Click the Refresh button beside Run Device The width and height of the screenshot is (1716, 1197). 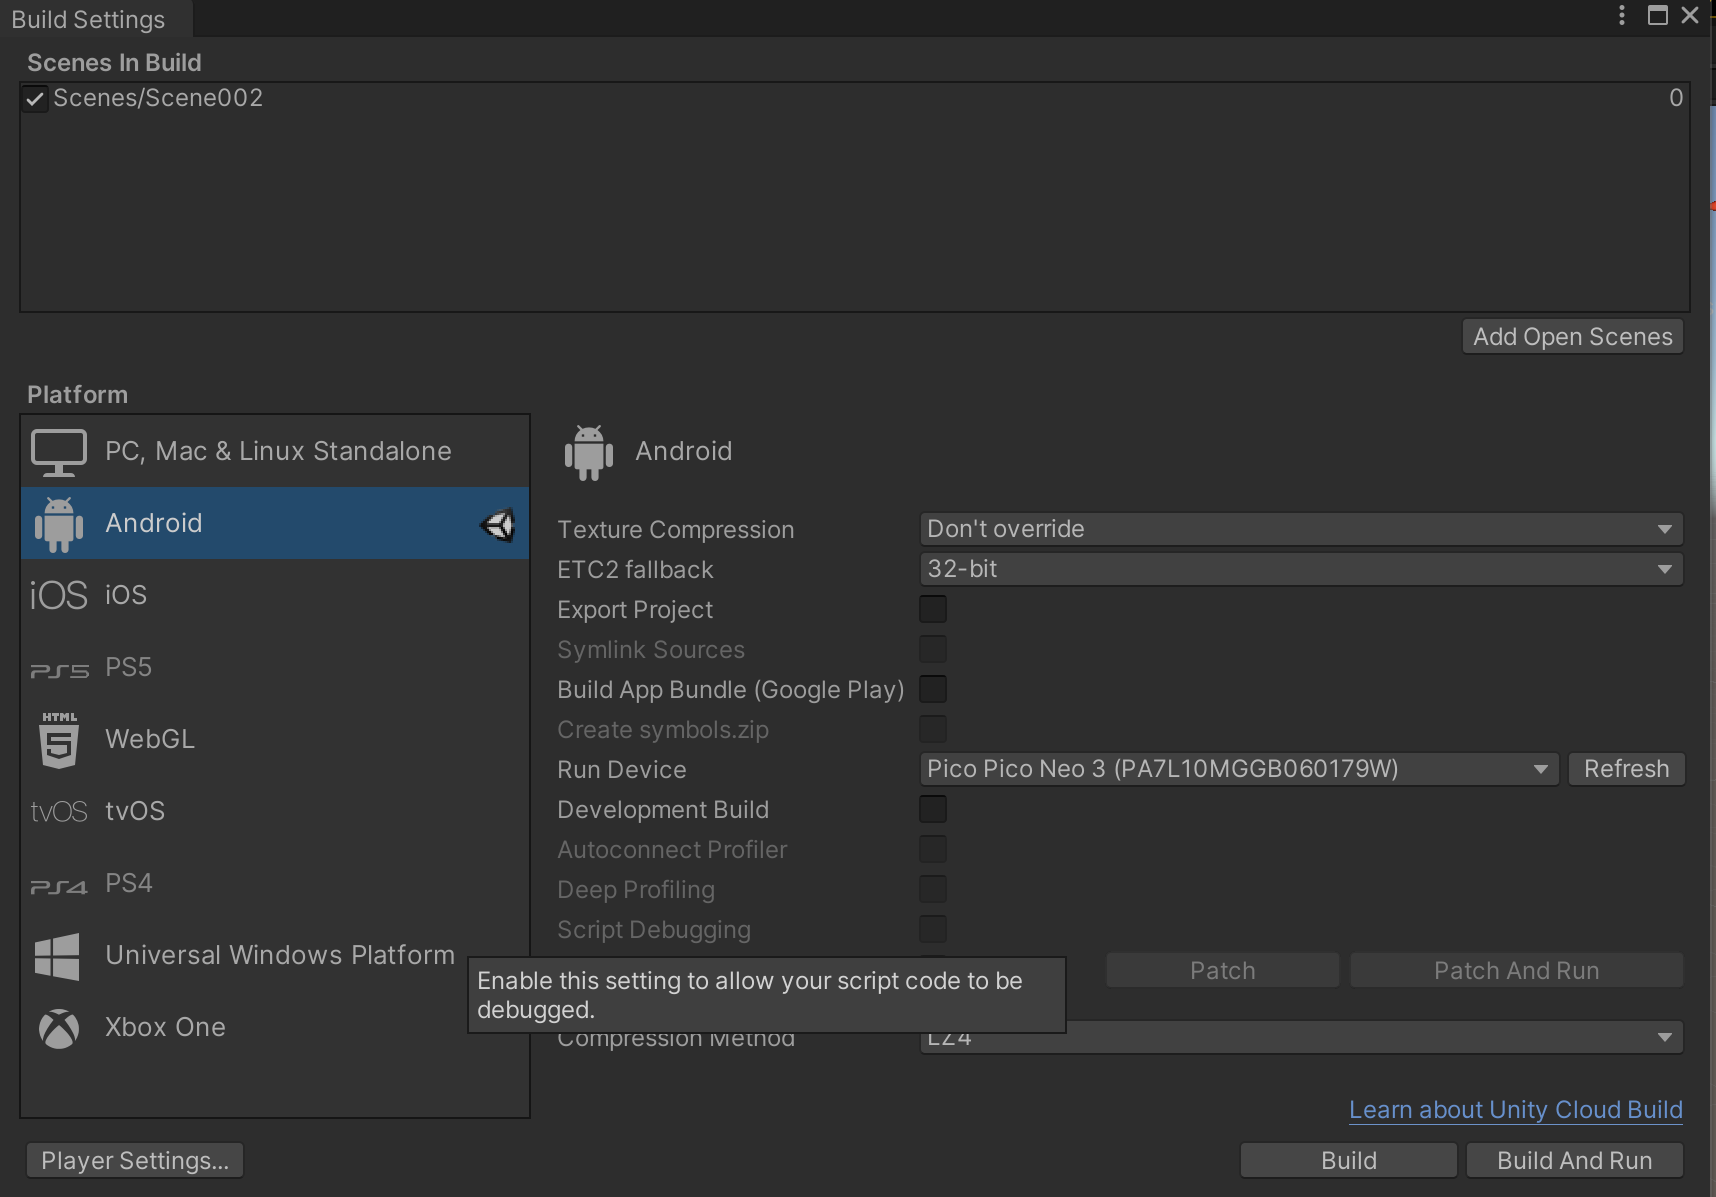click(1627, 769)
